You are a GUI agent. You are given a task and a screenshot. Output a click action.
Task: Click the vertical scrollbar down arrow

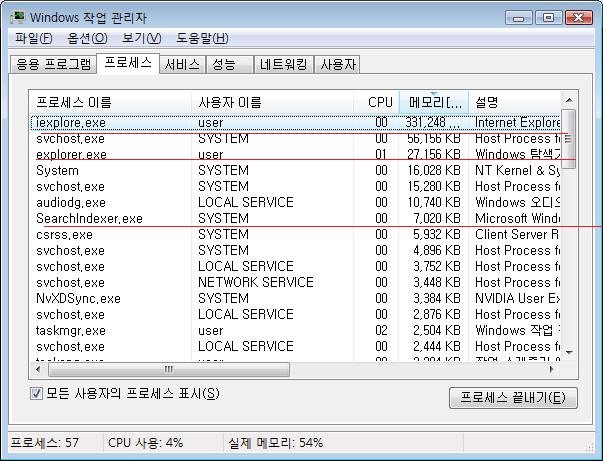click(568, 353)
